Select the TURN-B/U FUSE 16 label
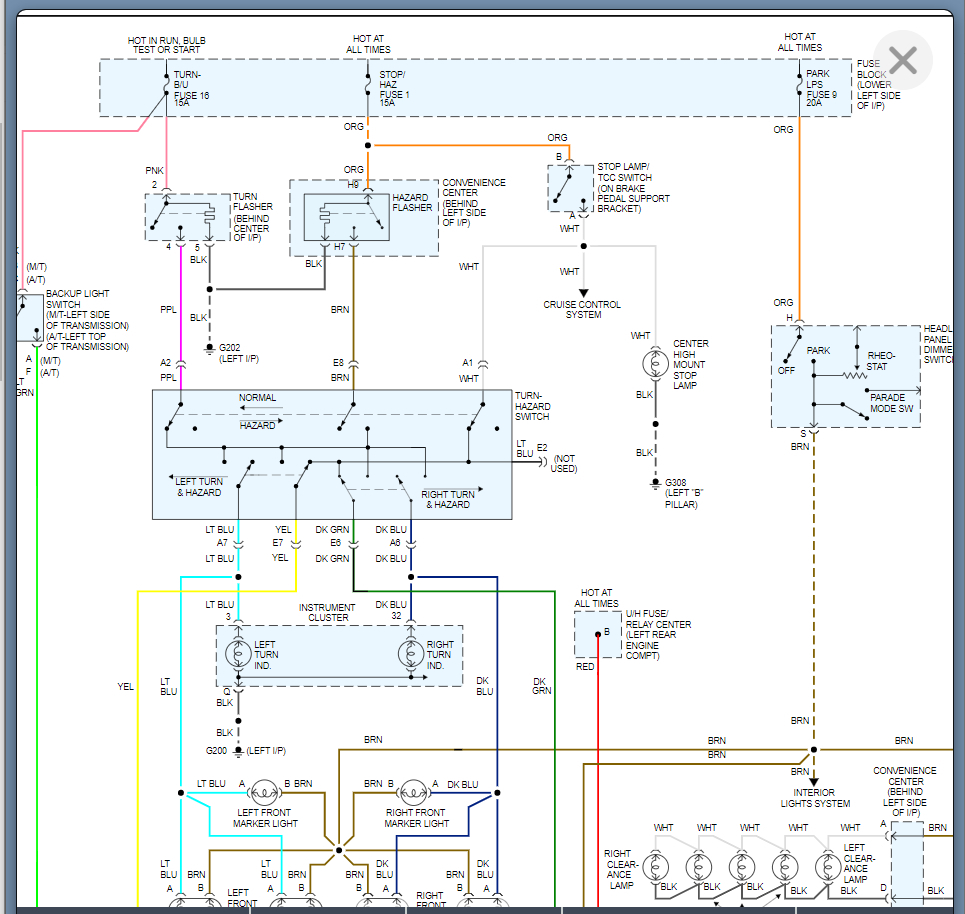This screenshot has width=965, height=914. tap(191, 89)
